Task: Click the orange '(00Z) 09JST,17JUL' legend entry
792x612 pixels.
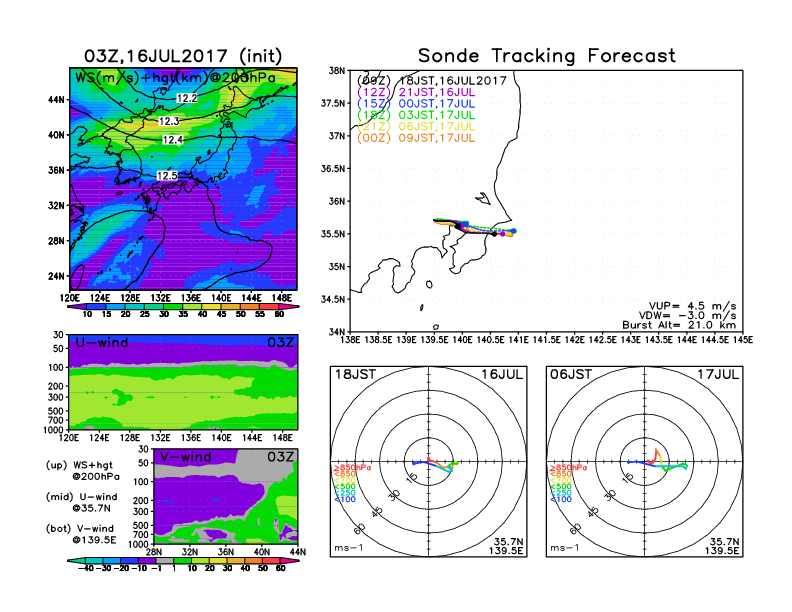Action: (416, 138)
